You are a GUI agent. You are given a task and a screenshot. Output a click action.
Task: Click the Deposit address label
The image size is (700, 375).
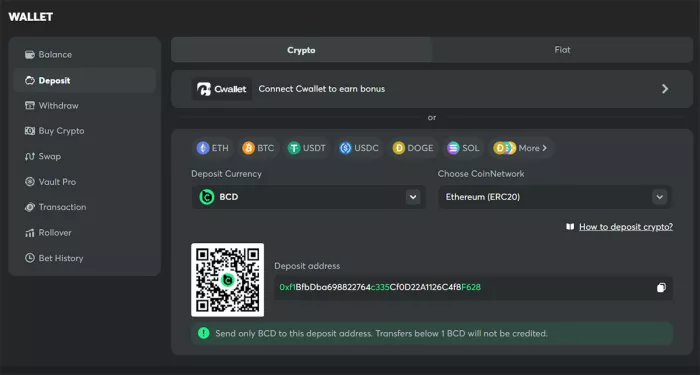(307, 266)
